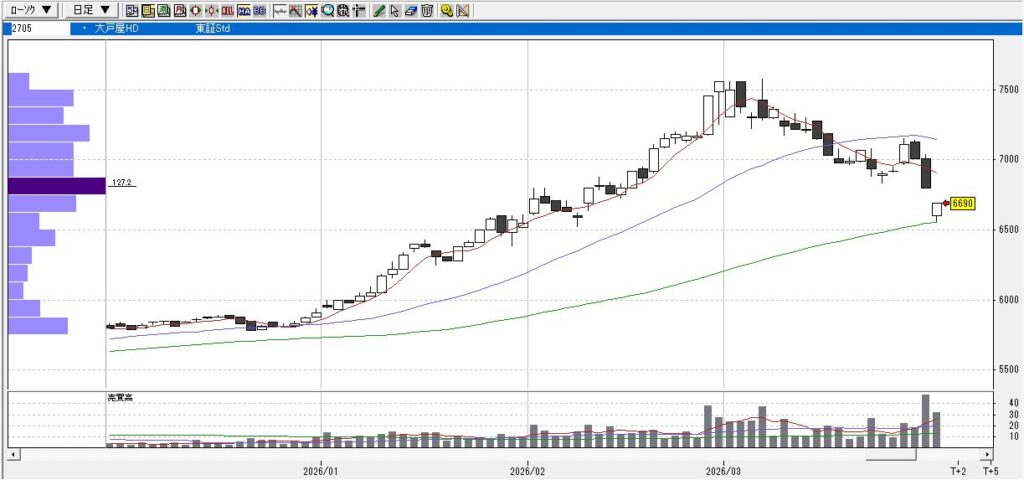Select the green pencil drawing tool
This screenshot has width=1024, height=480.
[x=379, y=11]
